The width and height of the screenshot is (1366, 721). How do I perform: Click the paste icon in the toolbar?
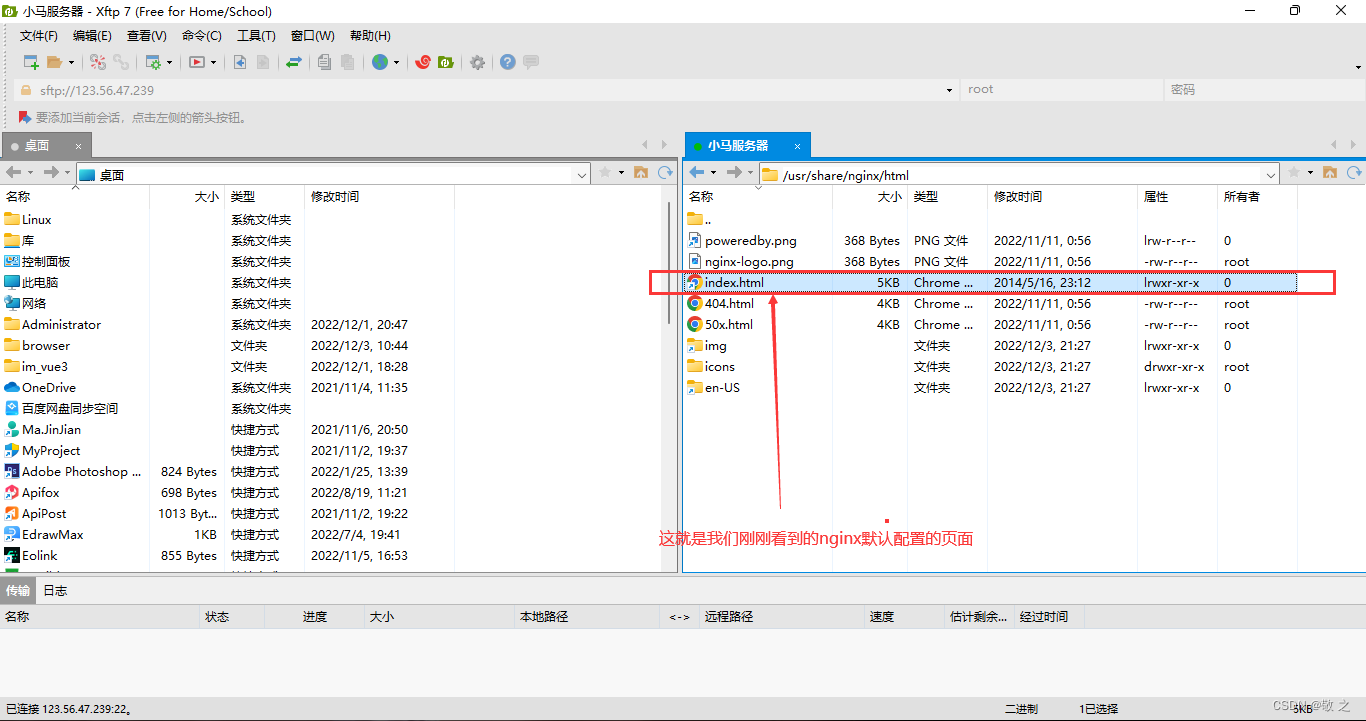pyautogui.click(x=347, y=62)
